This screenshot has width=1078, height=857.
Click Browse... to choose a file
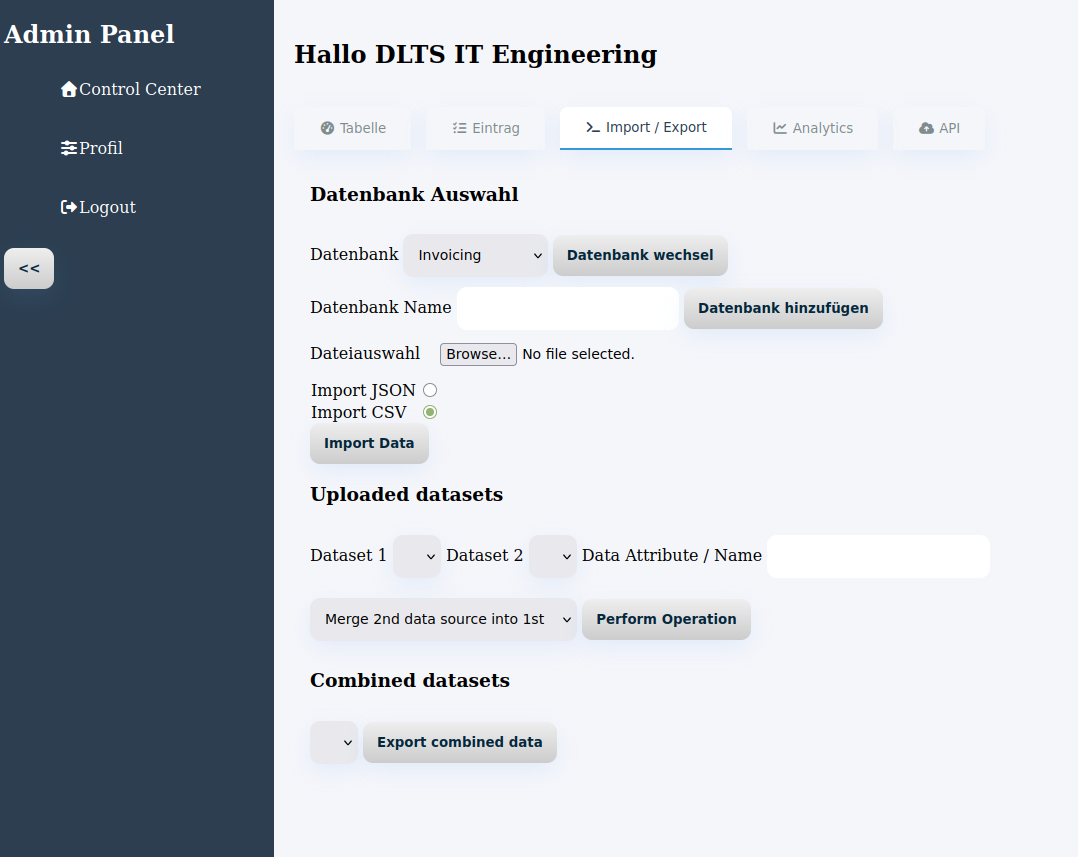coord(478,354)
